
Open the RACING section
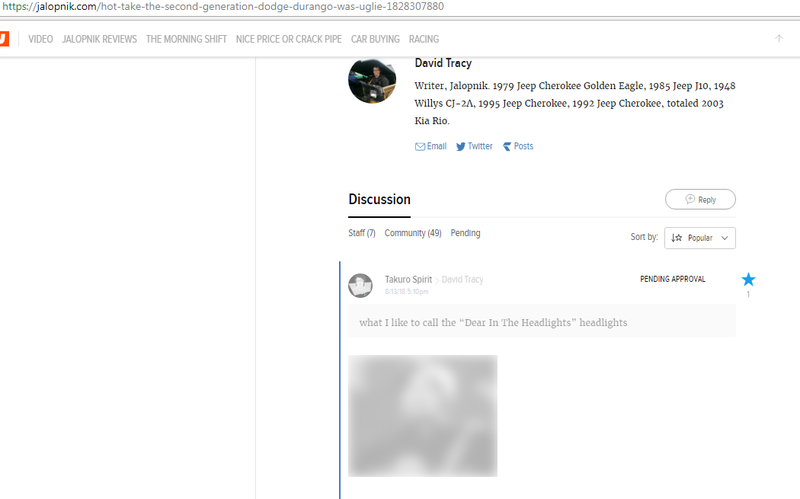coord(424,39)
